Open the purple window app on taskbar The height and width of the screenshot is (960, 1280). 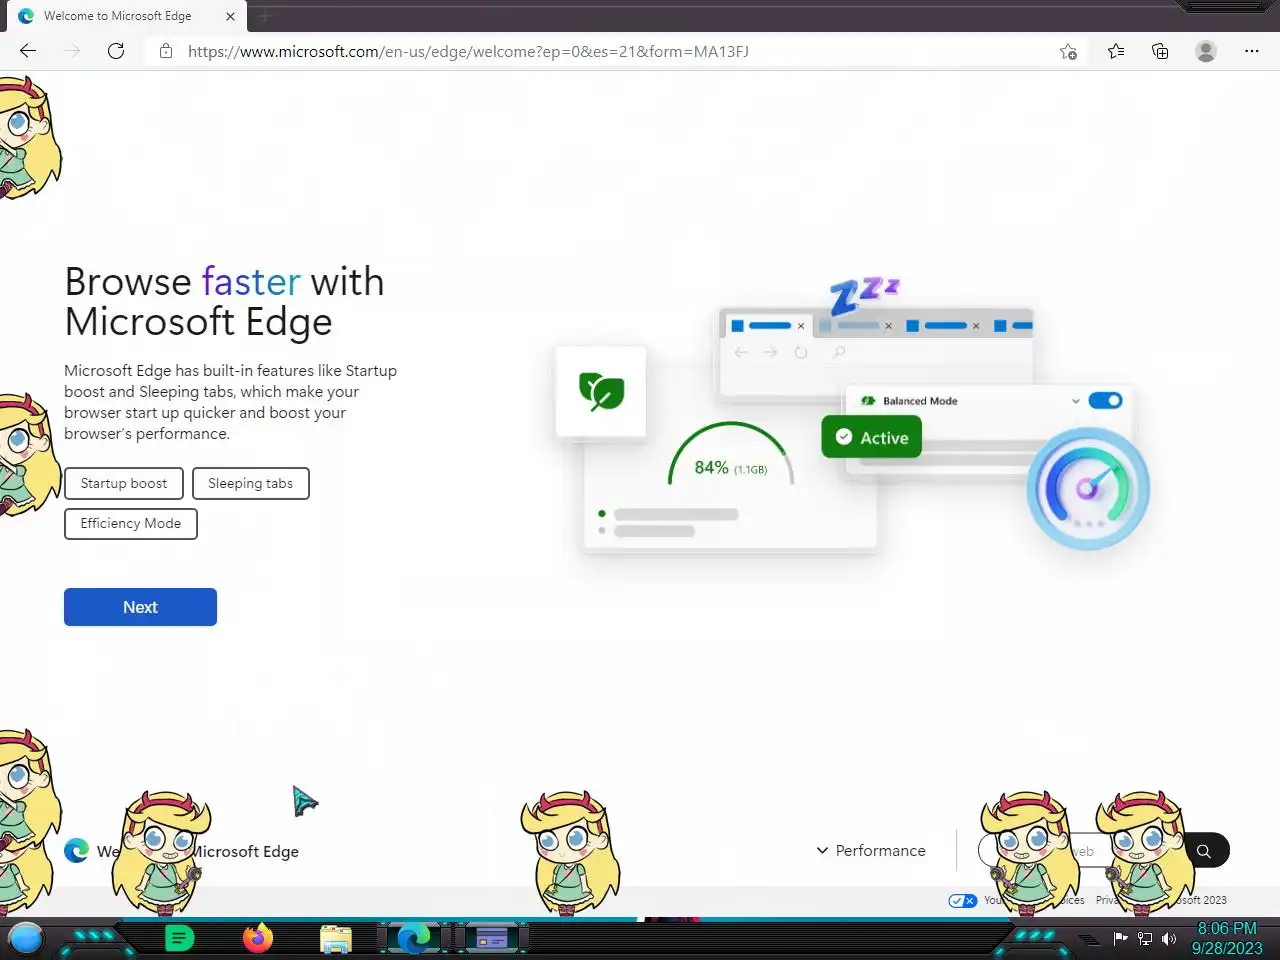click(491, 938)
